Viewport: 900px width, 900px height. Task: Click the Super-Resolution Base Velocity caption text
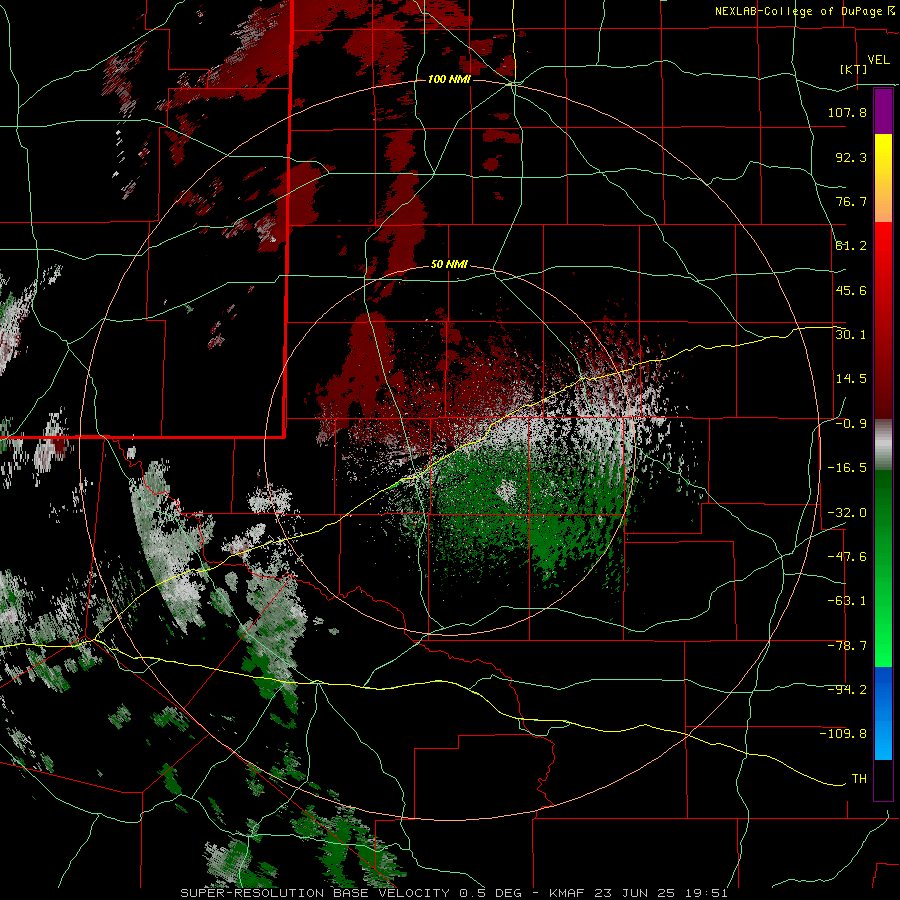[x=454, y=893]
